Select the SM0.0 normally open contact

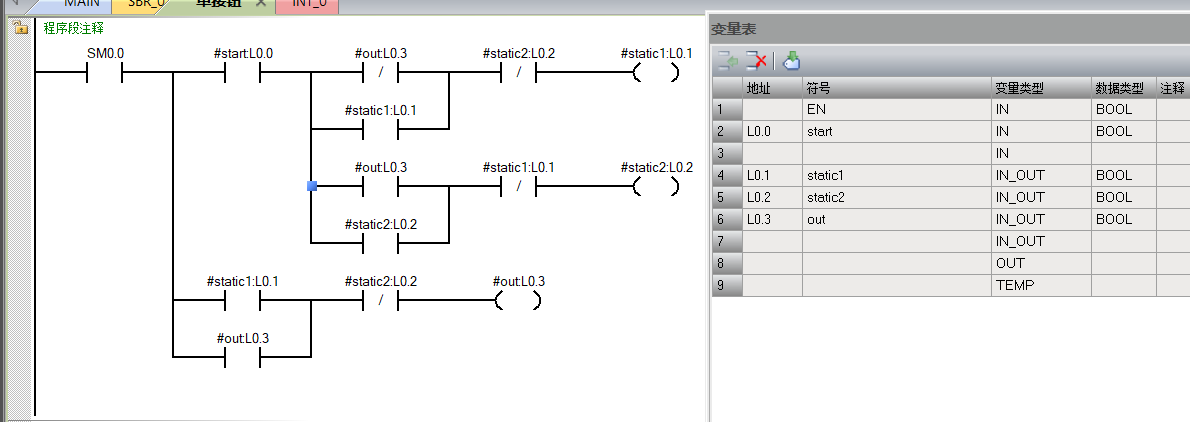click(105, 73)
